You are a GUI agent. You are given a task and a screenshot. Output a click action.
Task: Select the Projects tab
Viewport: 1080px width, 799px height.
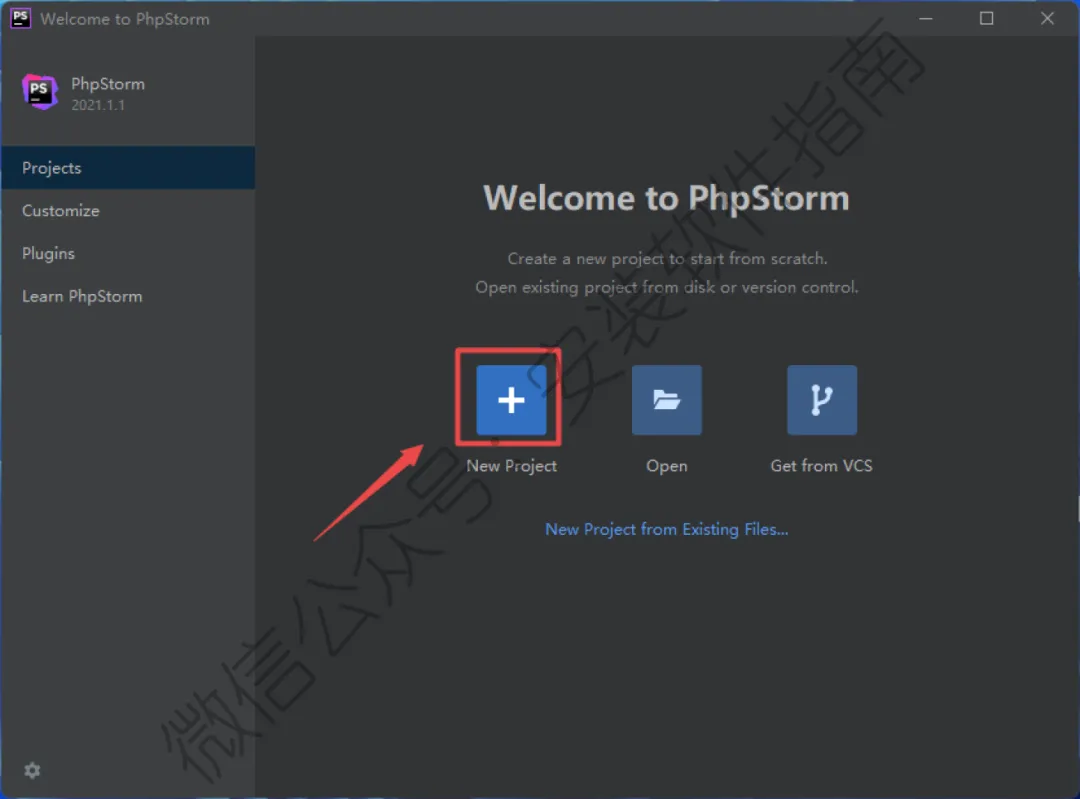[128, 167]
